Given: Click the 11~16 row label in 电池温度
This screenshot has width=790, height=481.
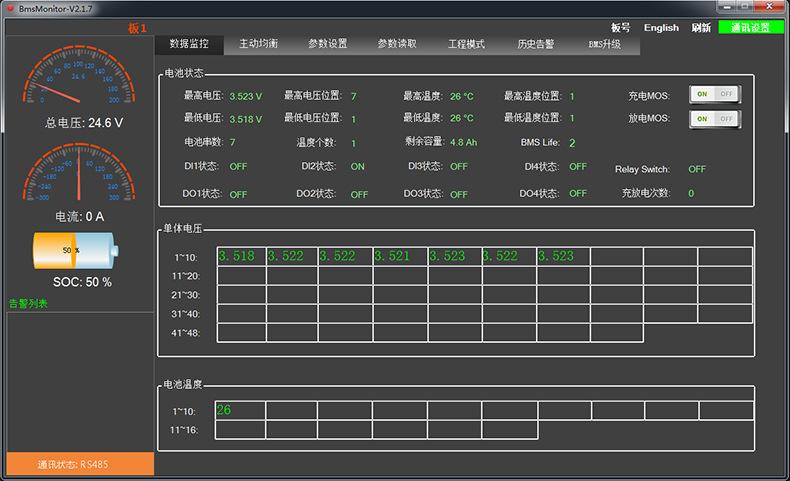Looking at the screenshot, I should pyautogui.click(x=184, y=430).
